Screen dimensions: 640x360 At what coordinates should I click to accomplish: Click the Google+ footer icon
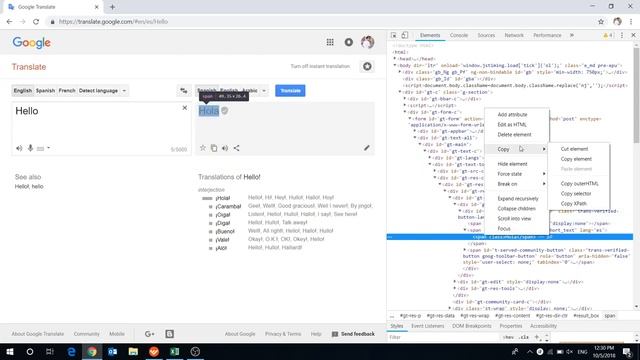pyautogui.click(x=149, y=334)
